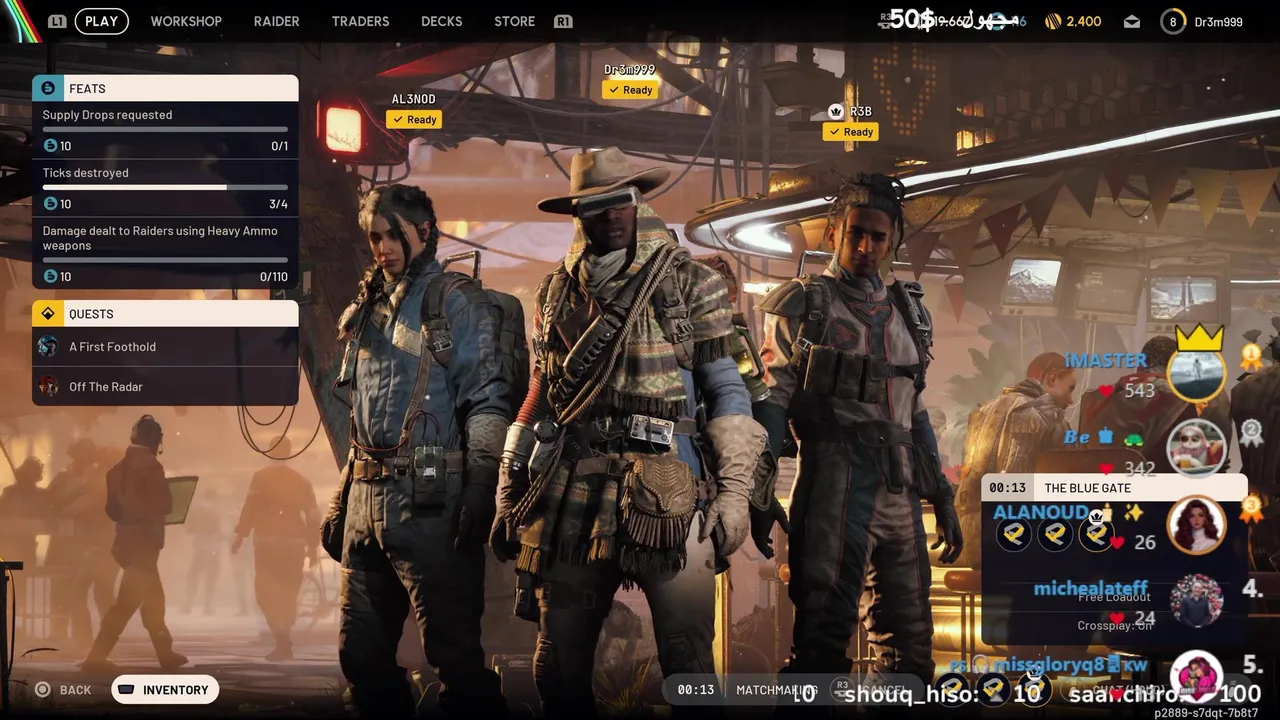Open the A First Foothold quest
Image resolution: width=1280 pixels, height=720 pixels.
click(165, 347)
